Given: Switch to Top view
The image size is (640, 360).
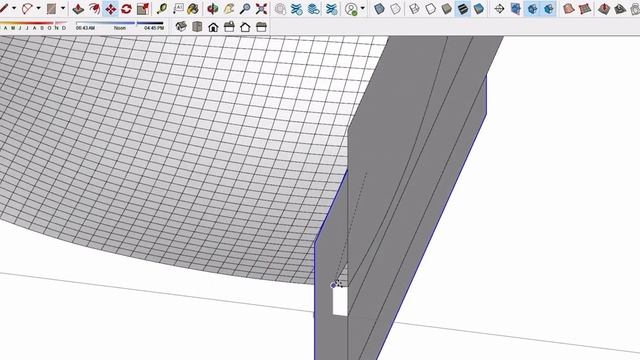Looking at the screenshot, I should [x=197, y=27].
